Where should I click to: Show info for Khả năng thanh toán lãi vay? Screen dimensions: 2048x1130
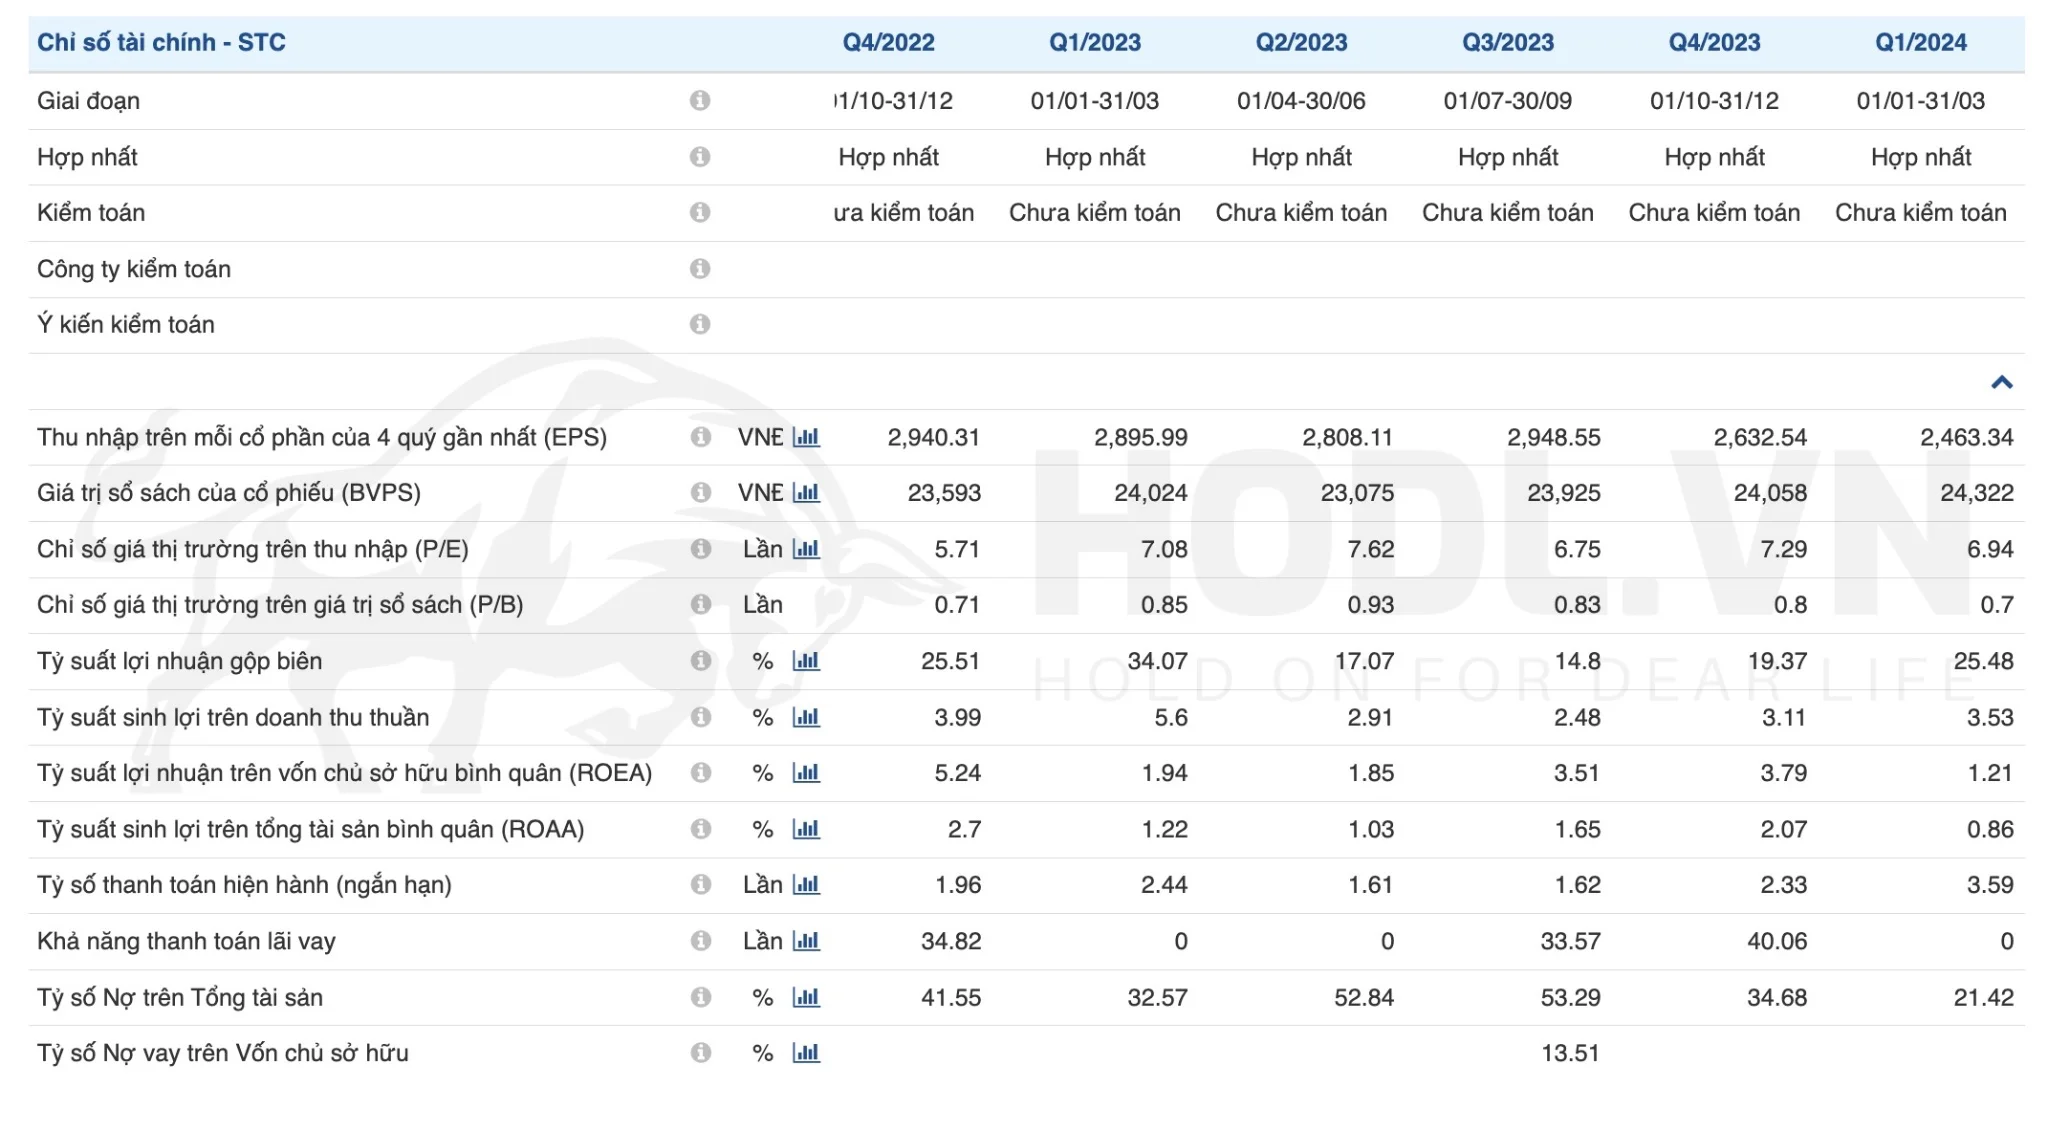pyautogui.click(x=700, y=941)
